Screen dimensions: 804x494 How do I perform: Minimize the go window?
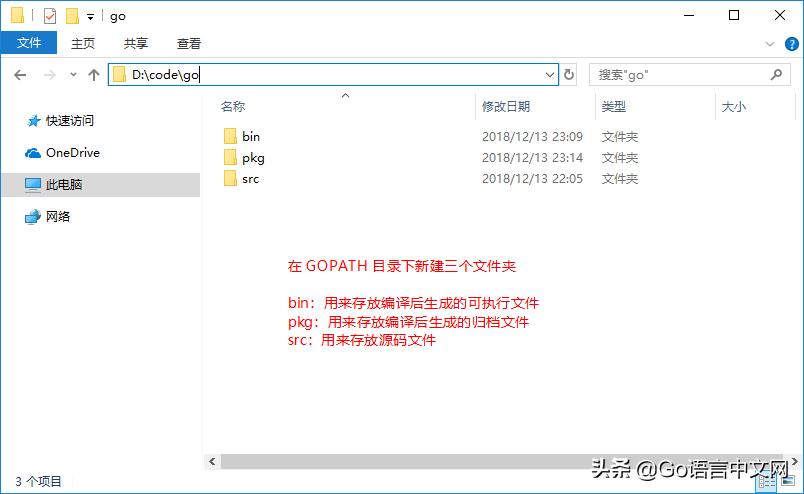[x=689, y=15]
